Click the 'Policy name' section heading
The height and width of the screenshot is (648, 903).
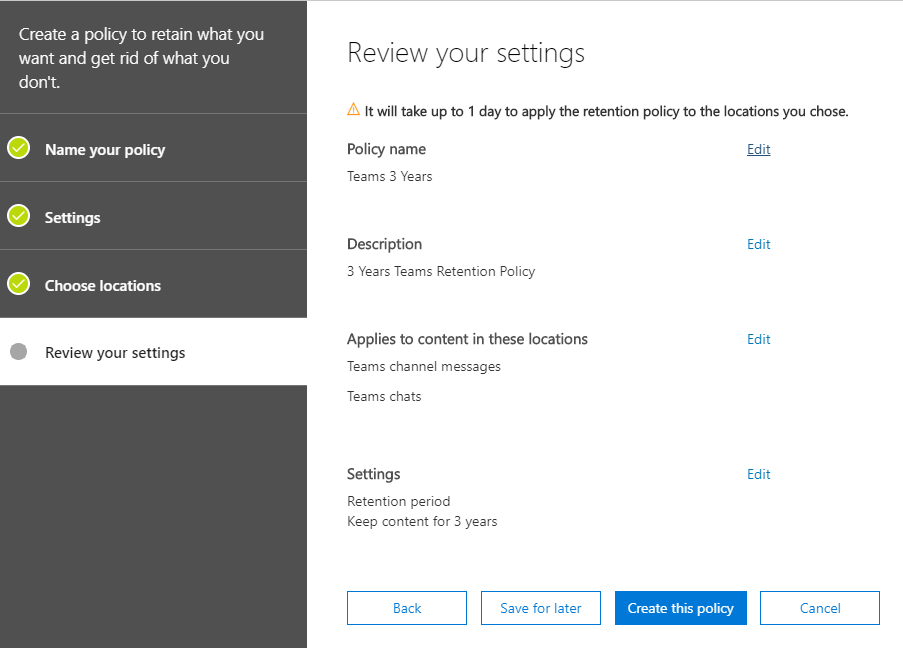point(386,149)
